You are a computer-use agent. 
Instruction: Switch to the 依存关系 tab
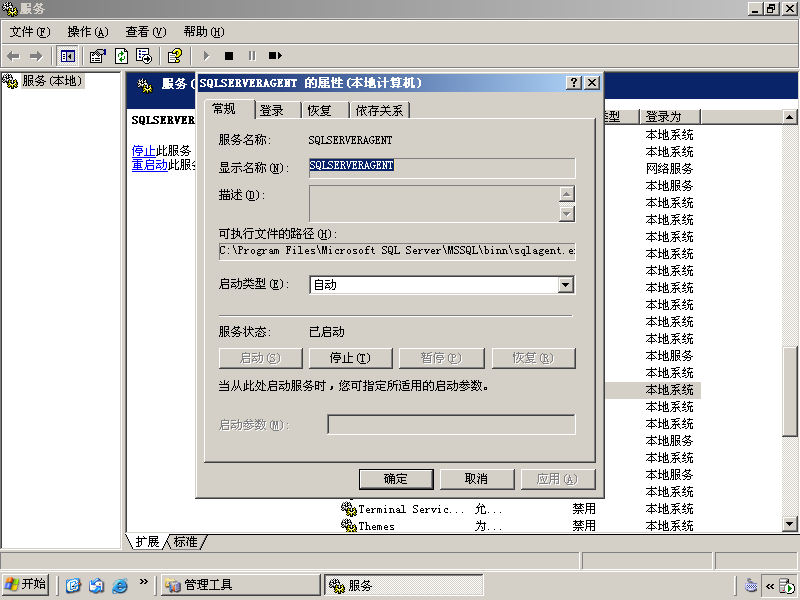coord(379,110)
